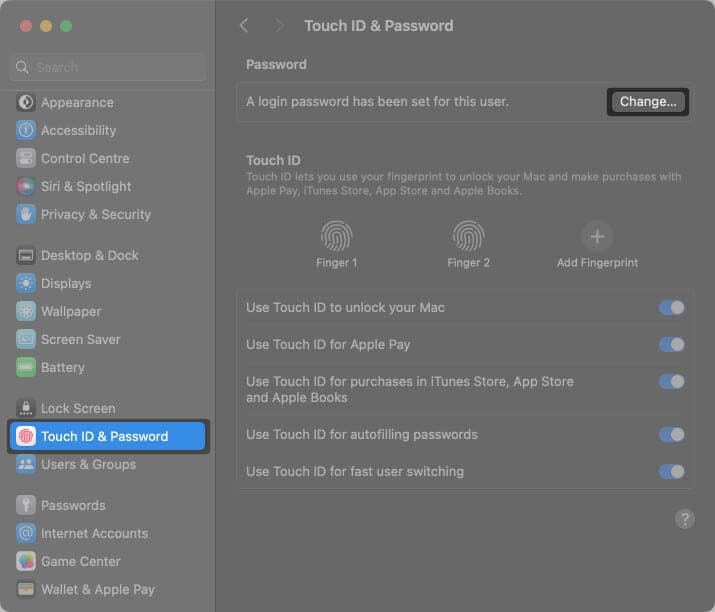This screenshot has height=612, width=715.
Task: Click the green zoom window button
Action: [x=66, y=26]
